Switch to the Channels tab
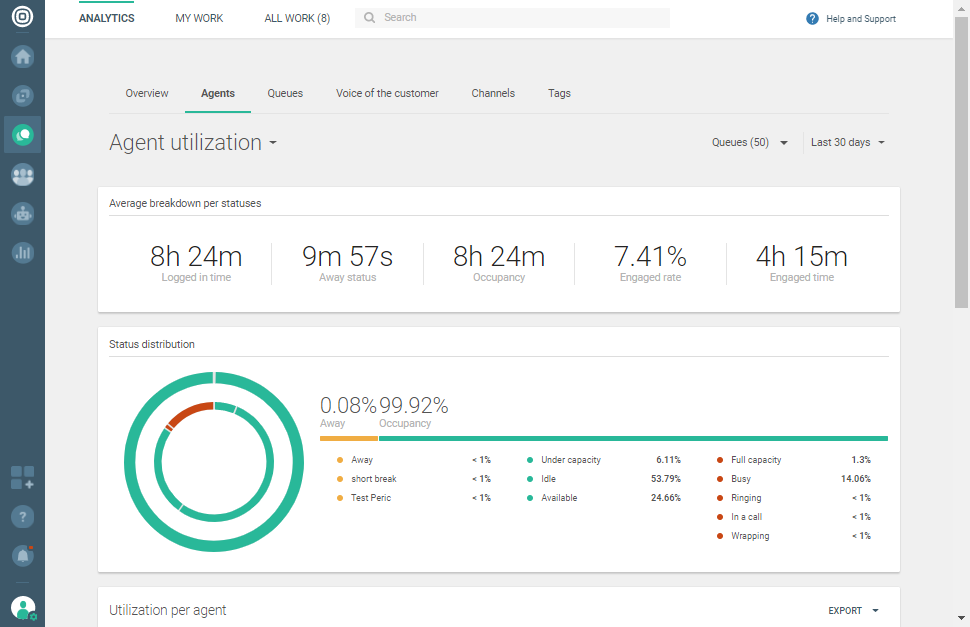Image resolution: width=970 pixels, height=627 pixels. tap(493, 93)
